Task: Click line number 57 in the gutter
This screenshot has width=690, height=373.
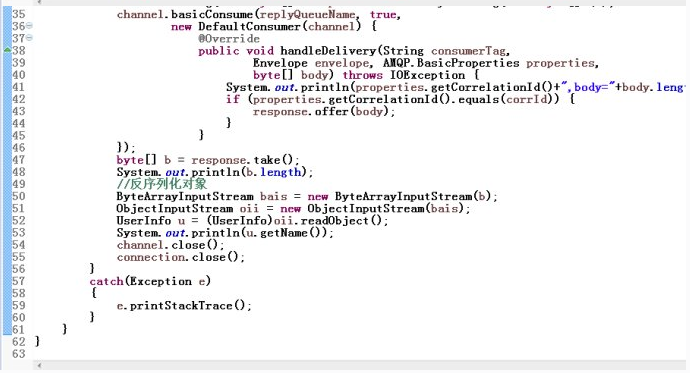Action: [18, 281]
